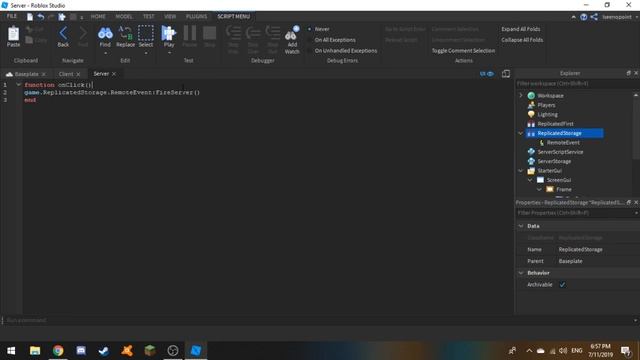Close the Server script tab
This screenshot has height=360, width=640.
coord(114,74)
